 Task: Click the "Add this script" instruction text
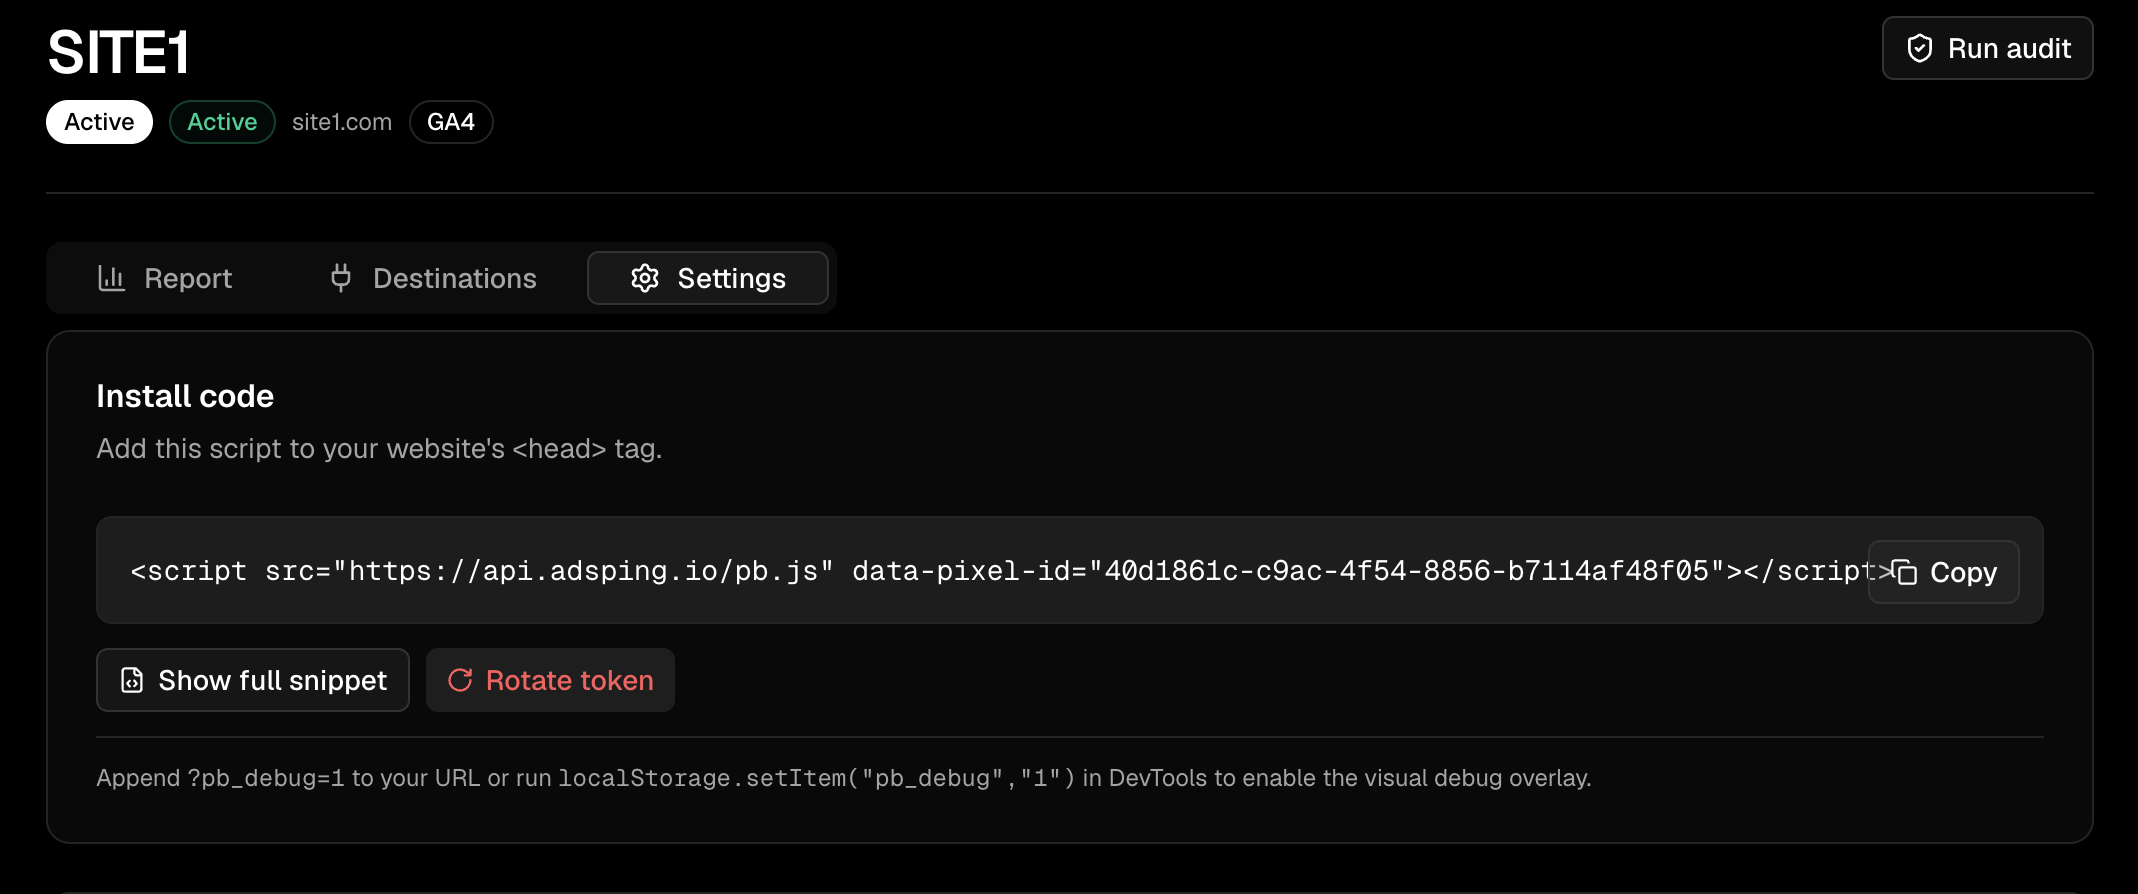[x=379, y=448]
